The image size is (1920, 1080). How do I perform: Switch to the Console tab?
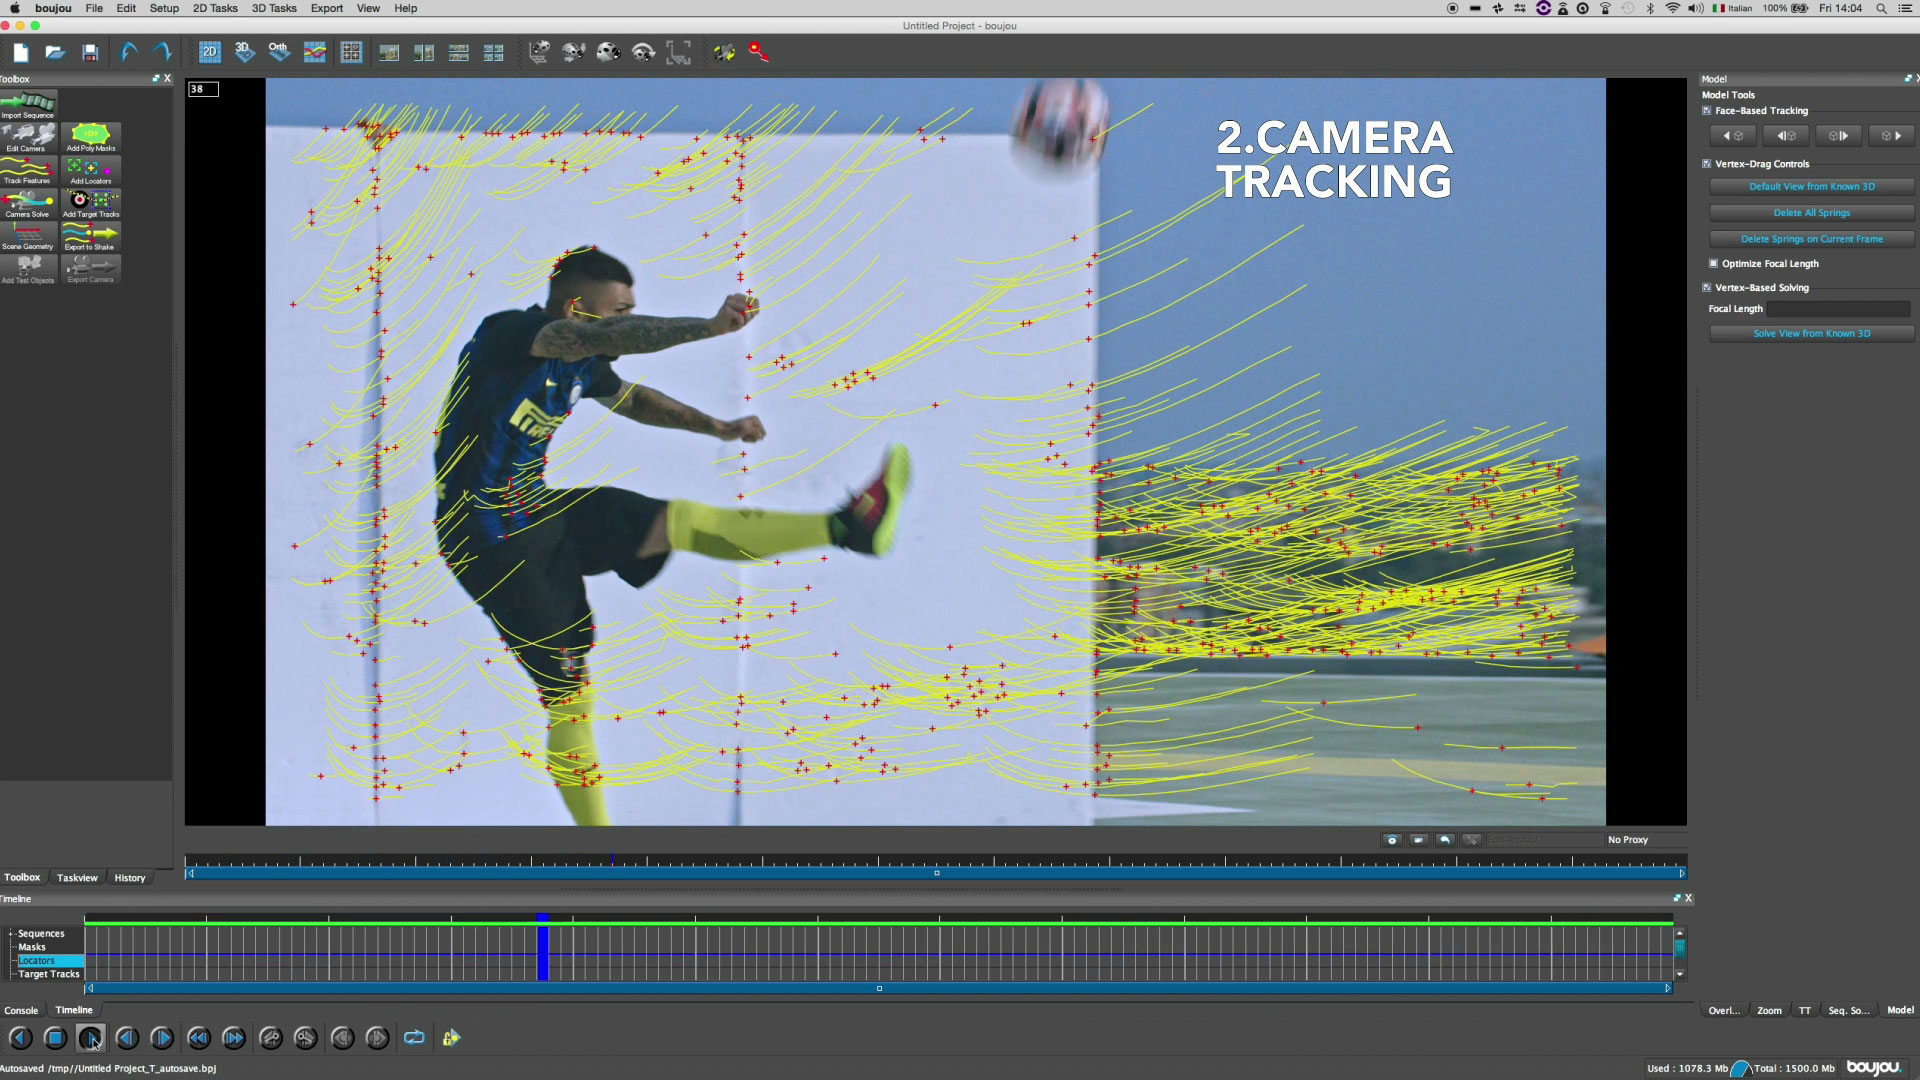pyautogui.click(x=21, y=1011)
